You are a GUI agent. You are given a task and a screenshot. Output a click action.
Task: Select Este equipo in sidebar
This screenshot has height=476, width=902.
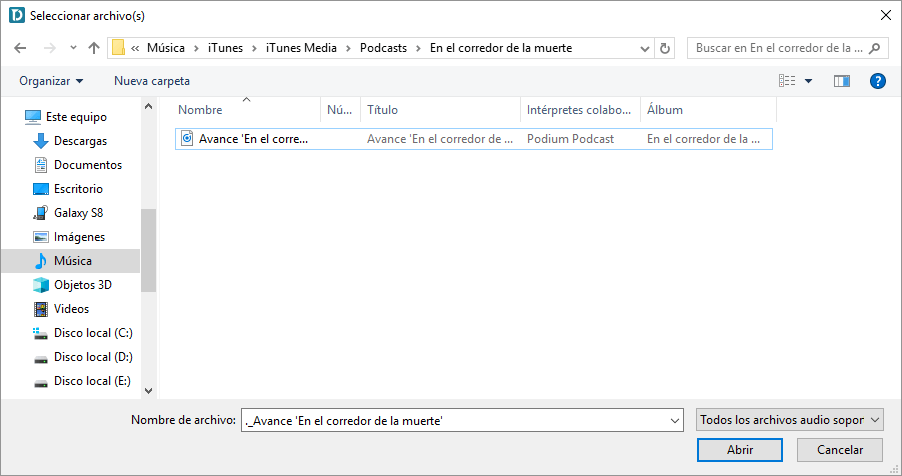[x=76, y=117]
